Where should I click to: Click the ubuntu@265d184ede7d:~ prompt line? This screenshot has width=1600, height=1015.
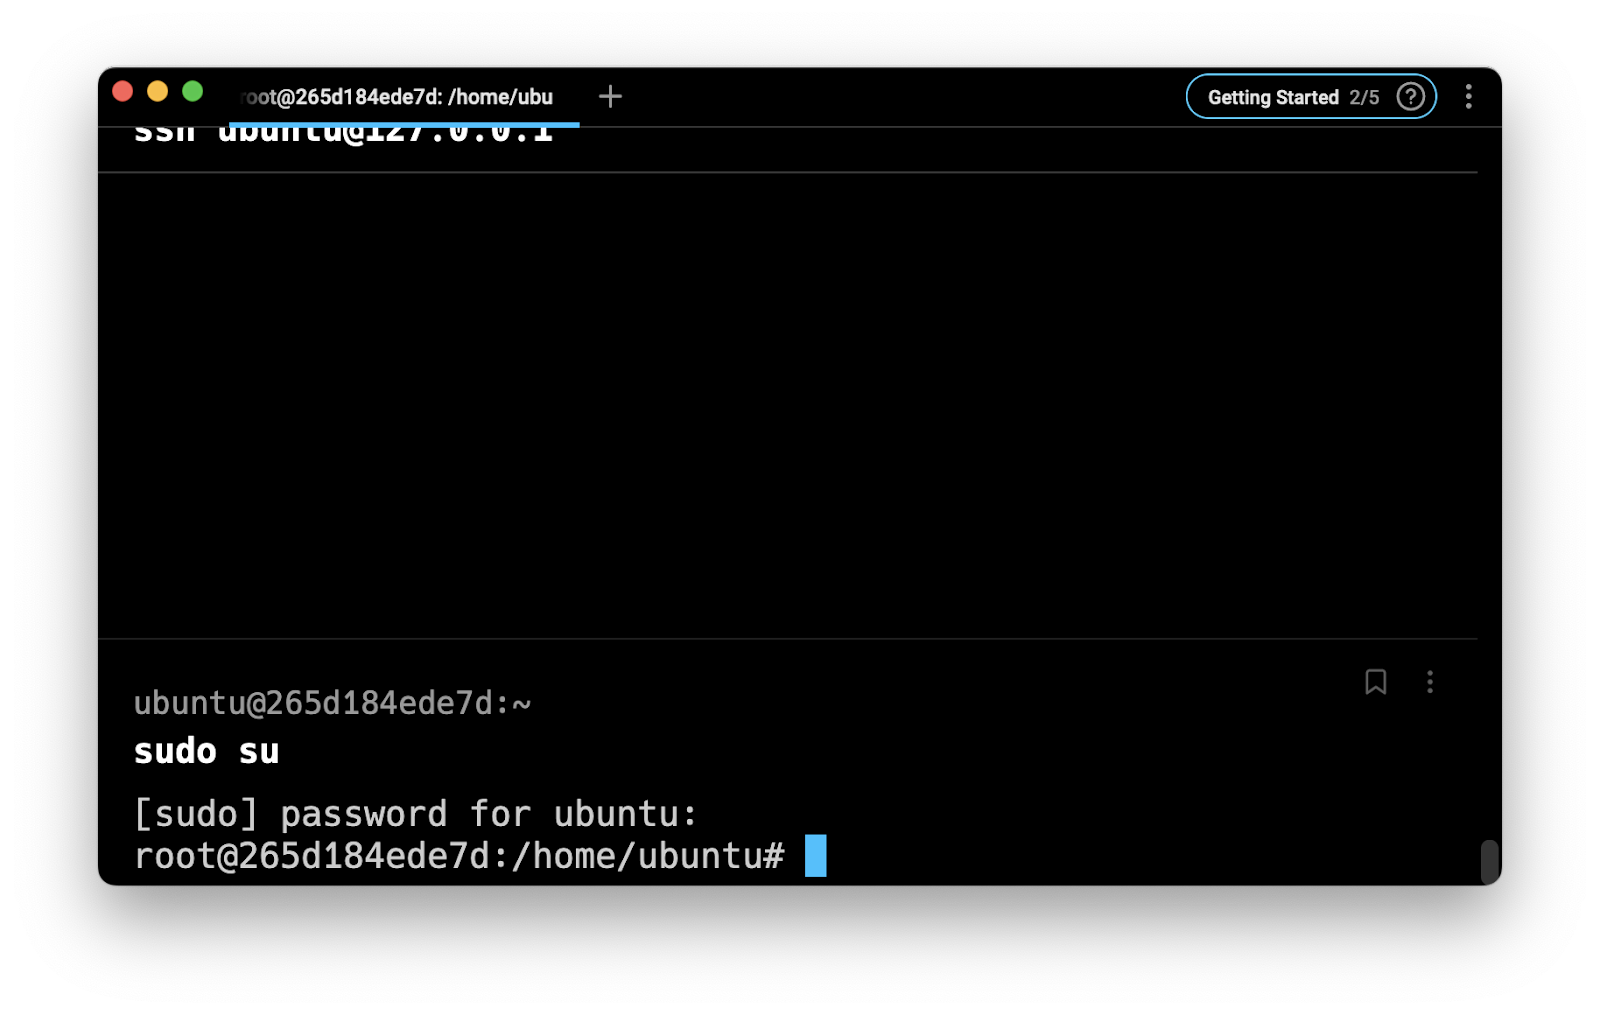pyautogui.click(x=332, y=703)
